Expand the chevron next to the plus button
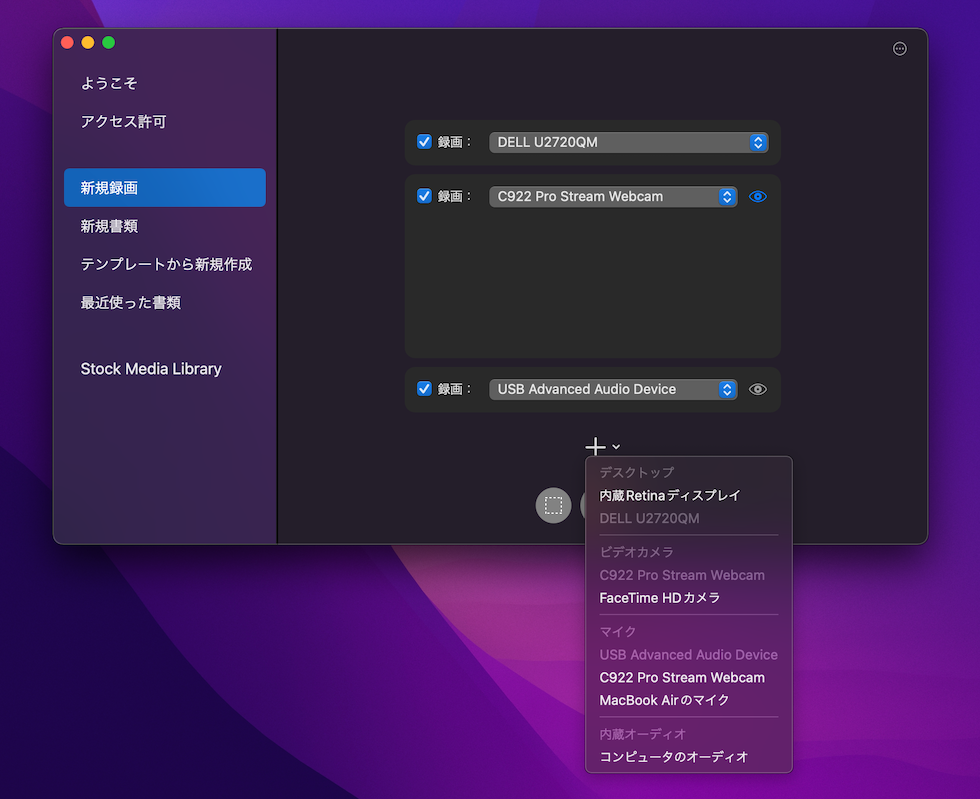 click(615, 447)
